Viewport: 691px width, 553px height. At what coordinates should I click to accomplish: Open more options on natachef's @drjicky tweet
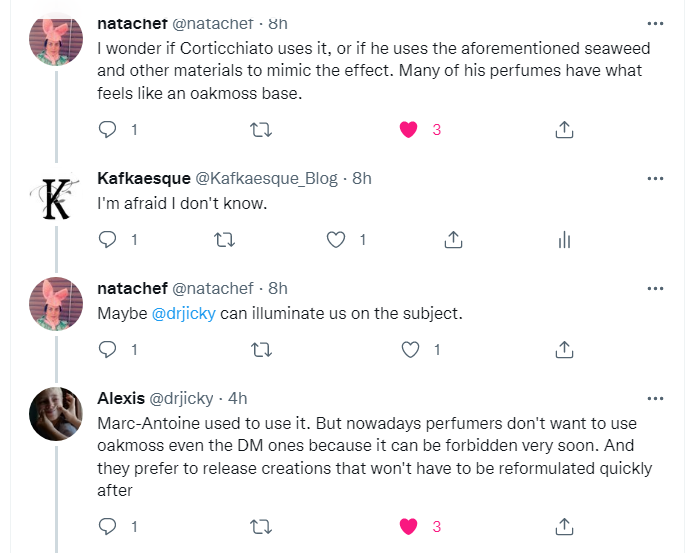[655, 288]
